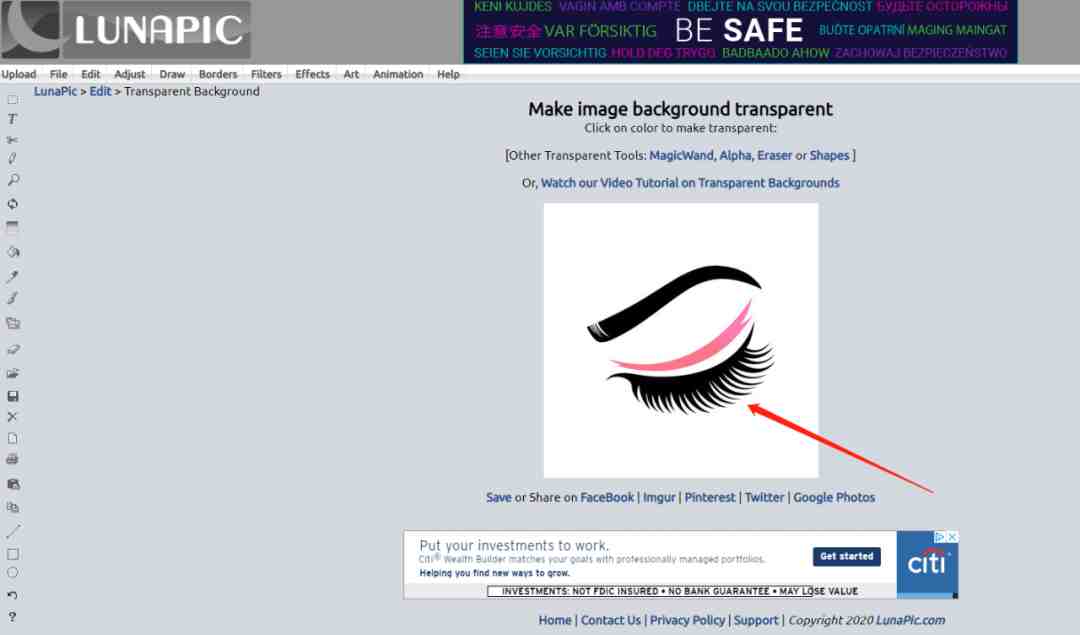Click the floppy disk save icon
The image size is (1080, 635).
pyautogui.click(x=12, y=396)
